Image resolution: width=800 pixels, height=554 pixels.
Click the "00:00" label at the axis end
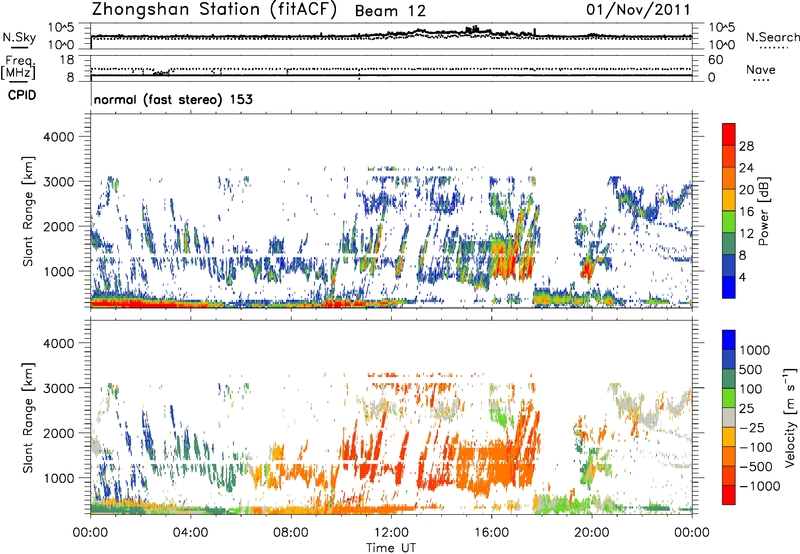(692, 533)
